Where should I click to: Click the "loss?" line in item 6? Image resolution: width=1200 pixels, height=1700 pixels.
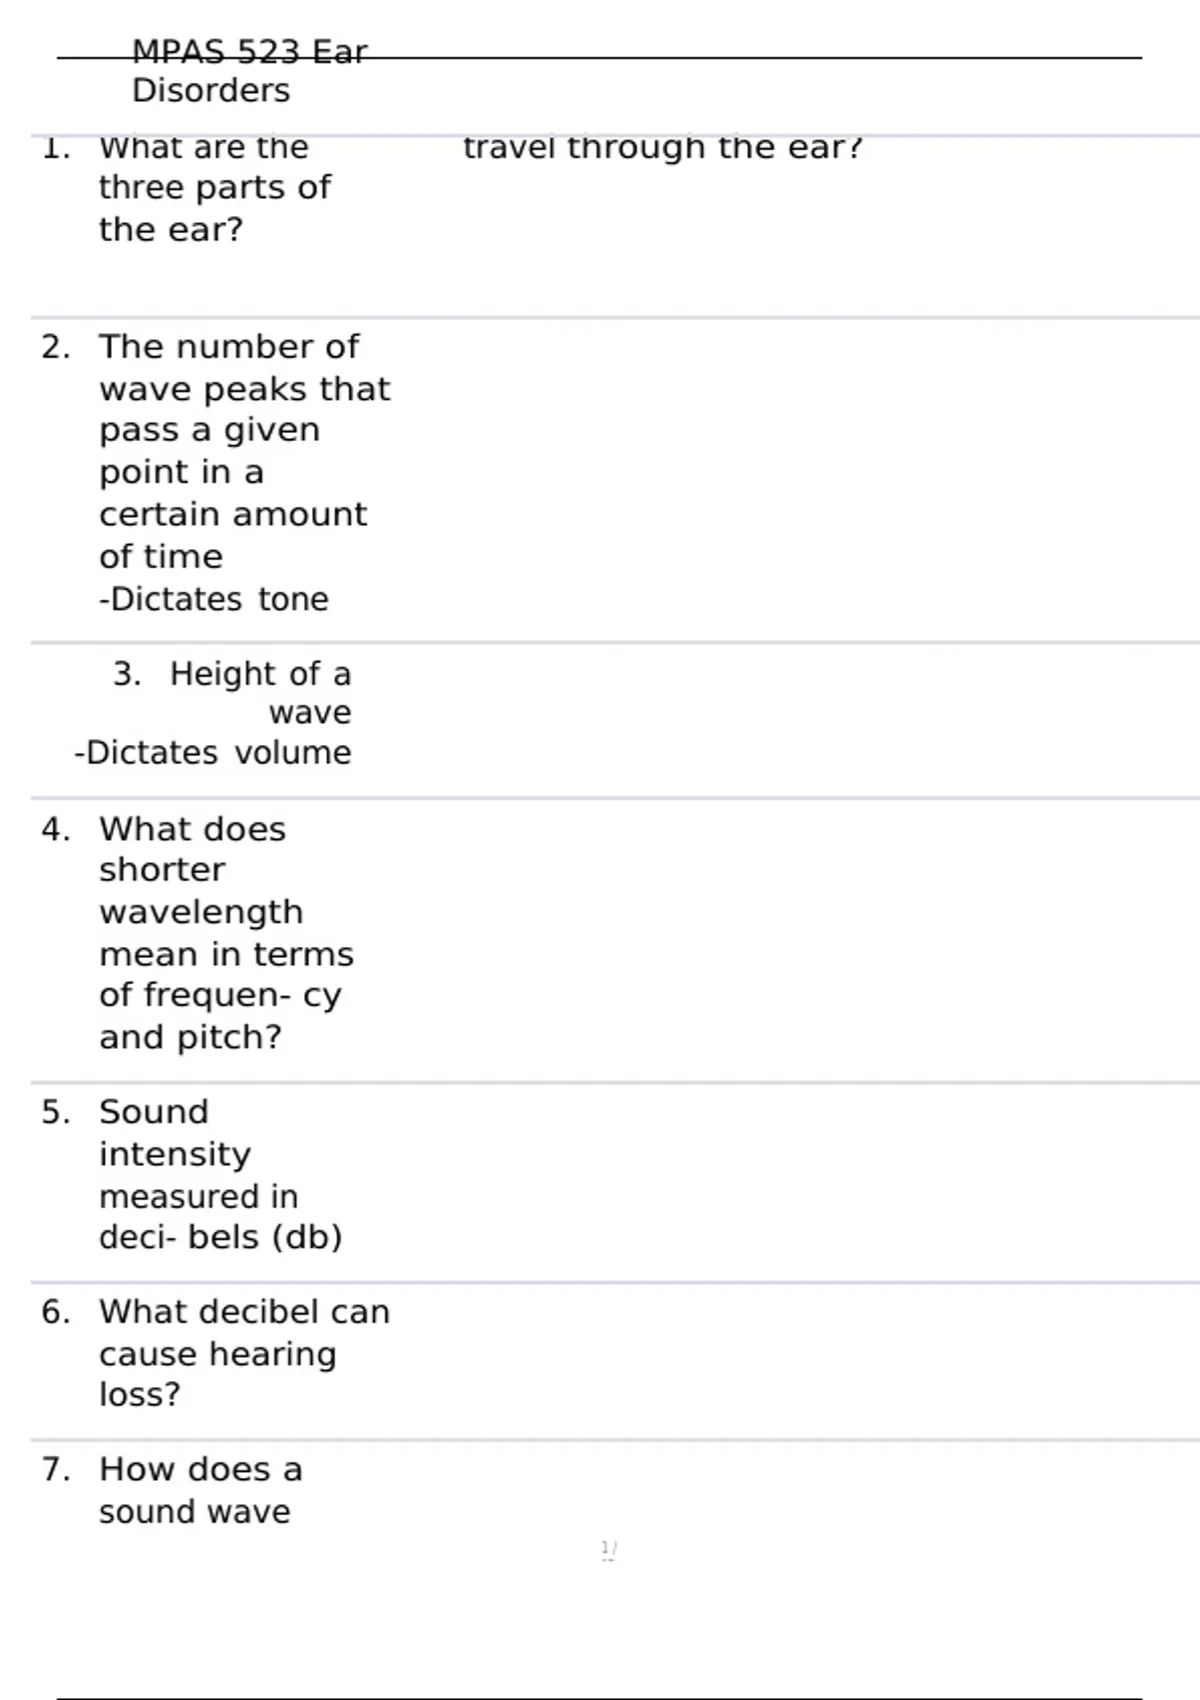pos(139,1394)
